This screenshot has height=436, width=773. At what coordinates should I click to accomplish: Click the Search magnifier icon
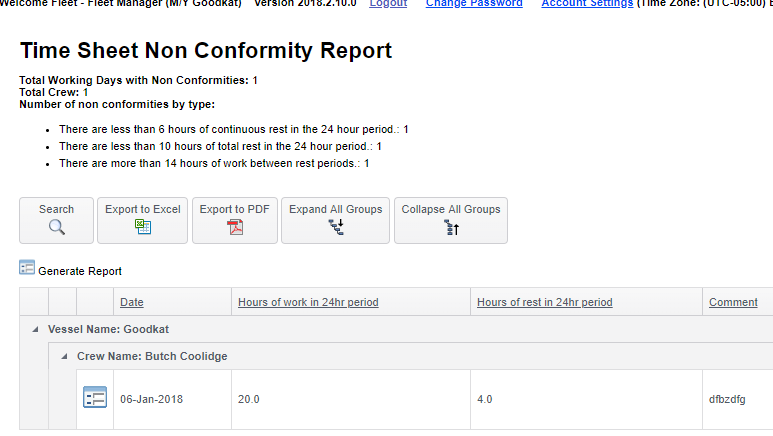coord(57,227)
